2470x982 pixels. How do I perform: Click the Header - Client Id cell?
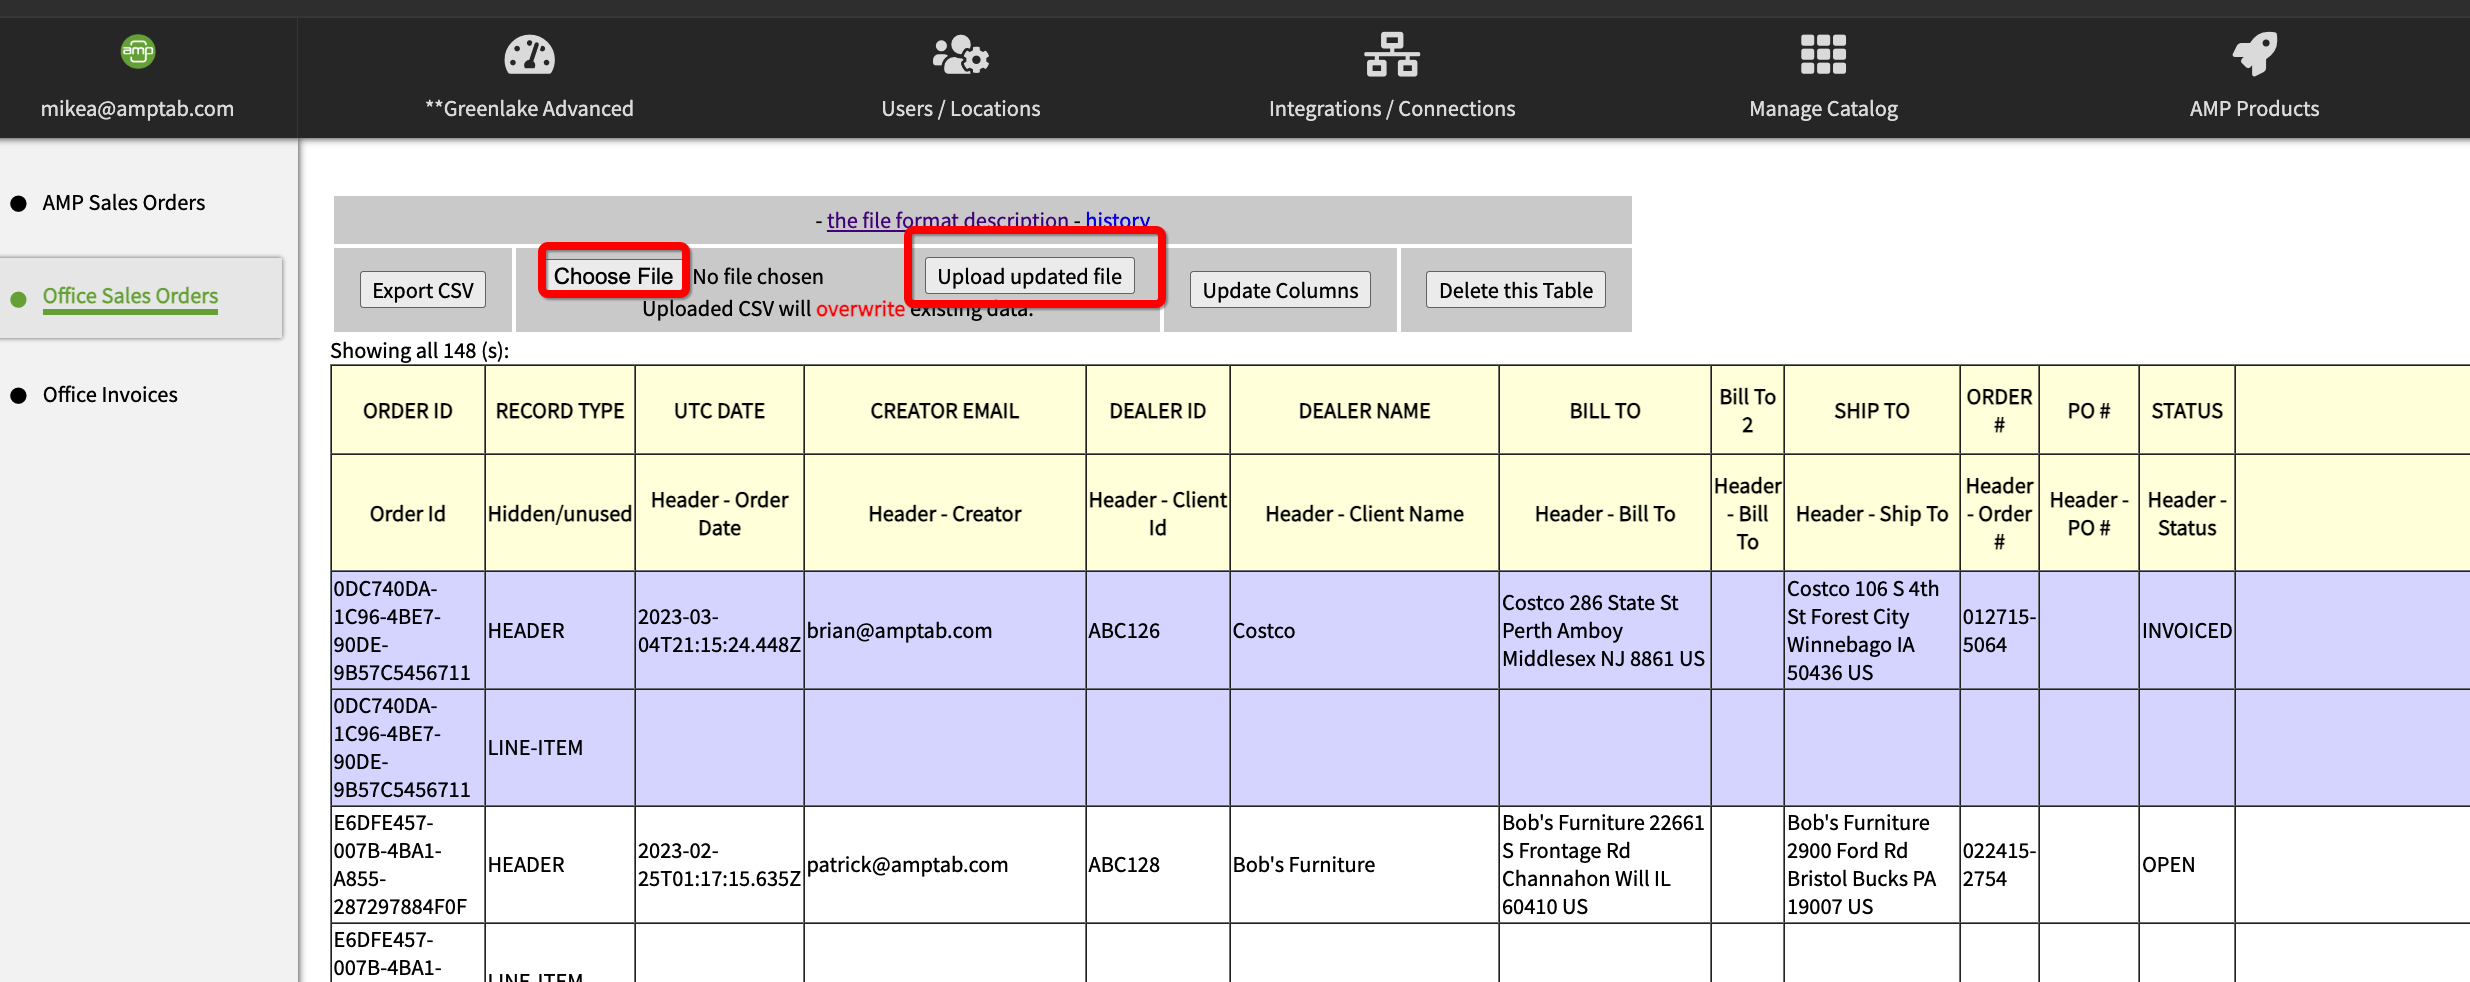[1157, 514]
